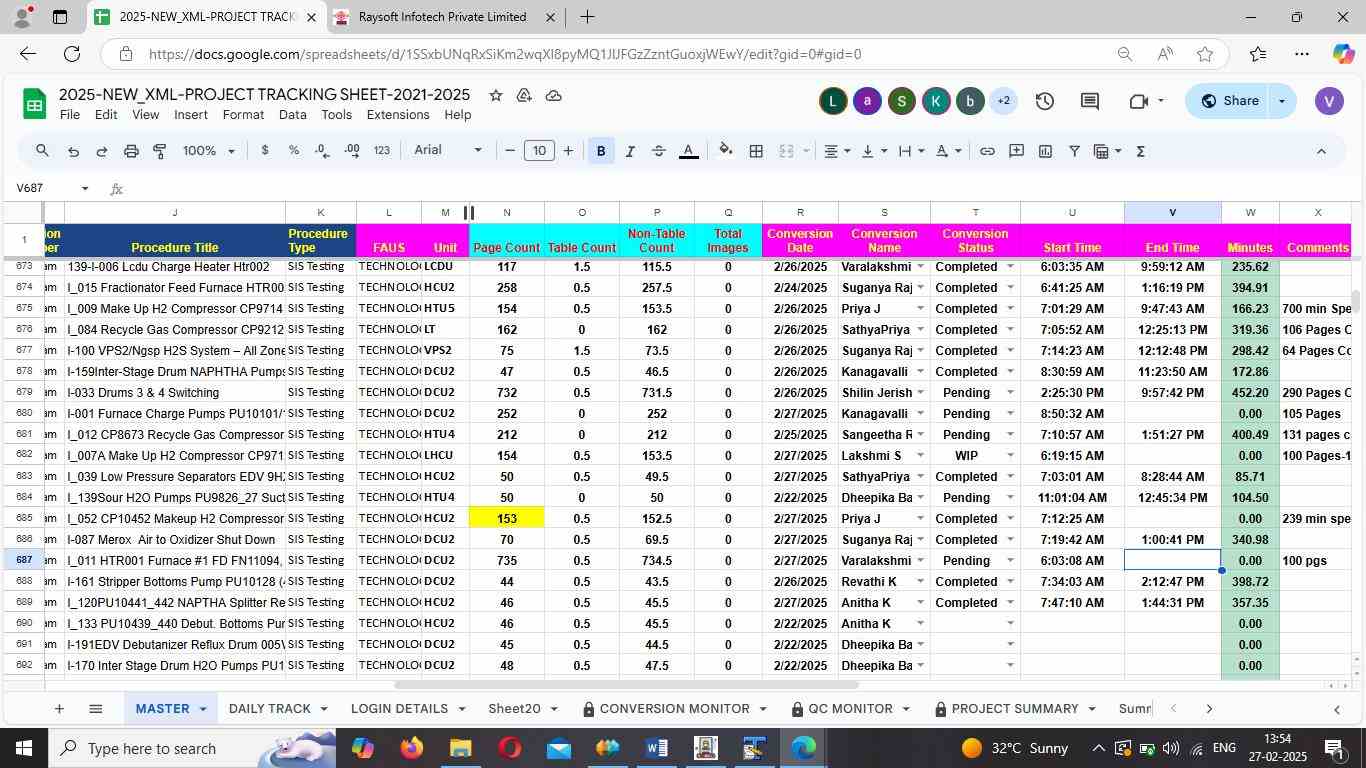
Task: Open the MASTER tab dropdown arrow
Action: (x=202, y=709)
